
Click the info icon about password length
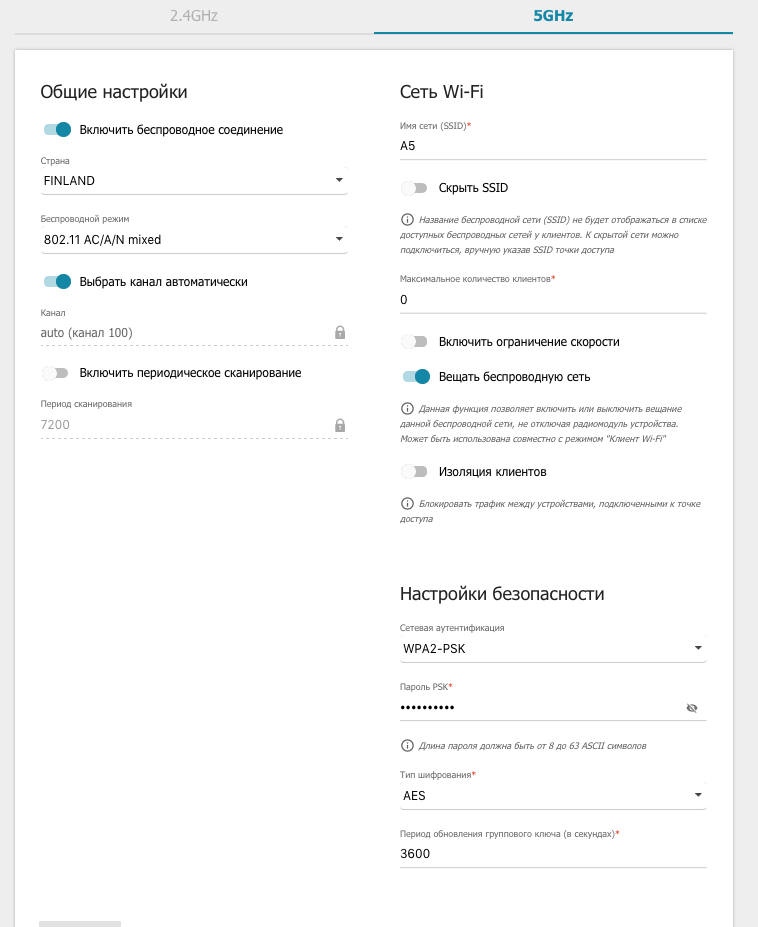tap(407, 745)
